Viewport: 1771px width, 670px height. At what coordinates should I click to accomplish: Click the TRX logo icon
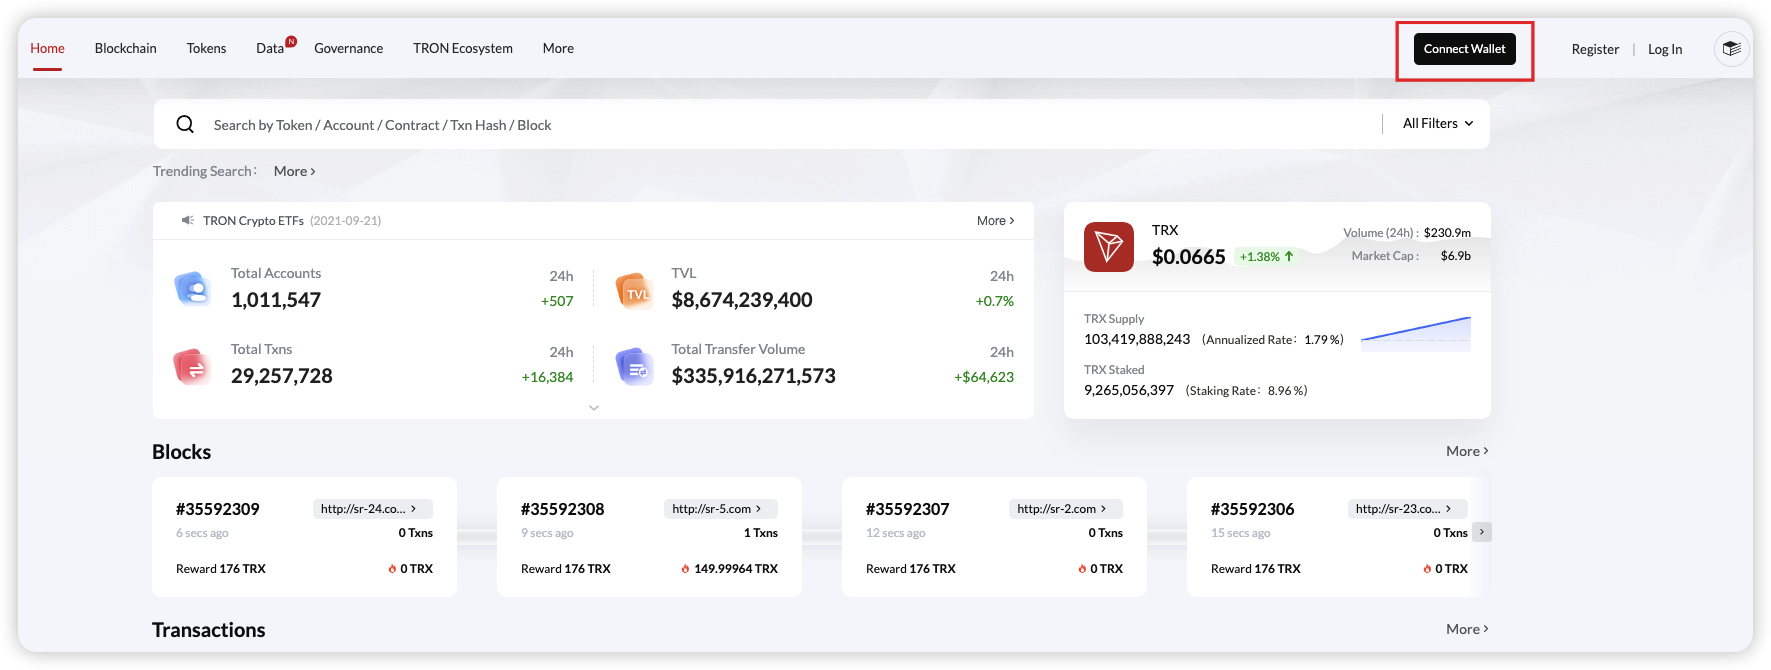click(x=1108, y=247)
